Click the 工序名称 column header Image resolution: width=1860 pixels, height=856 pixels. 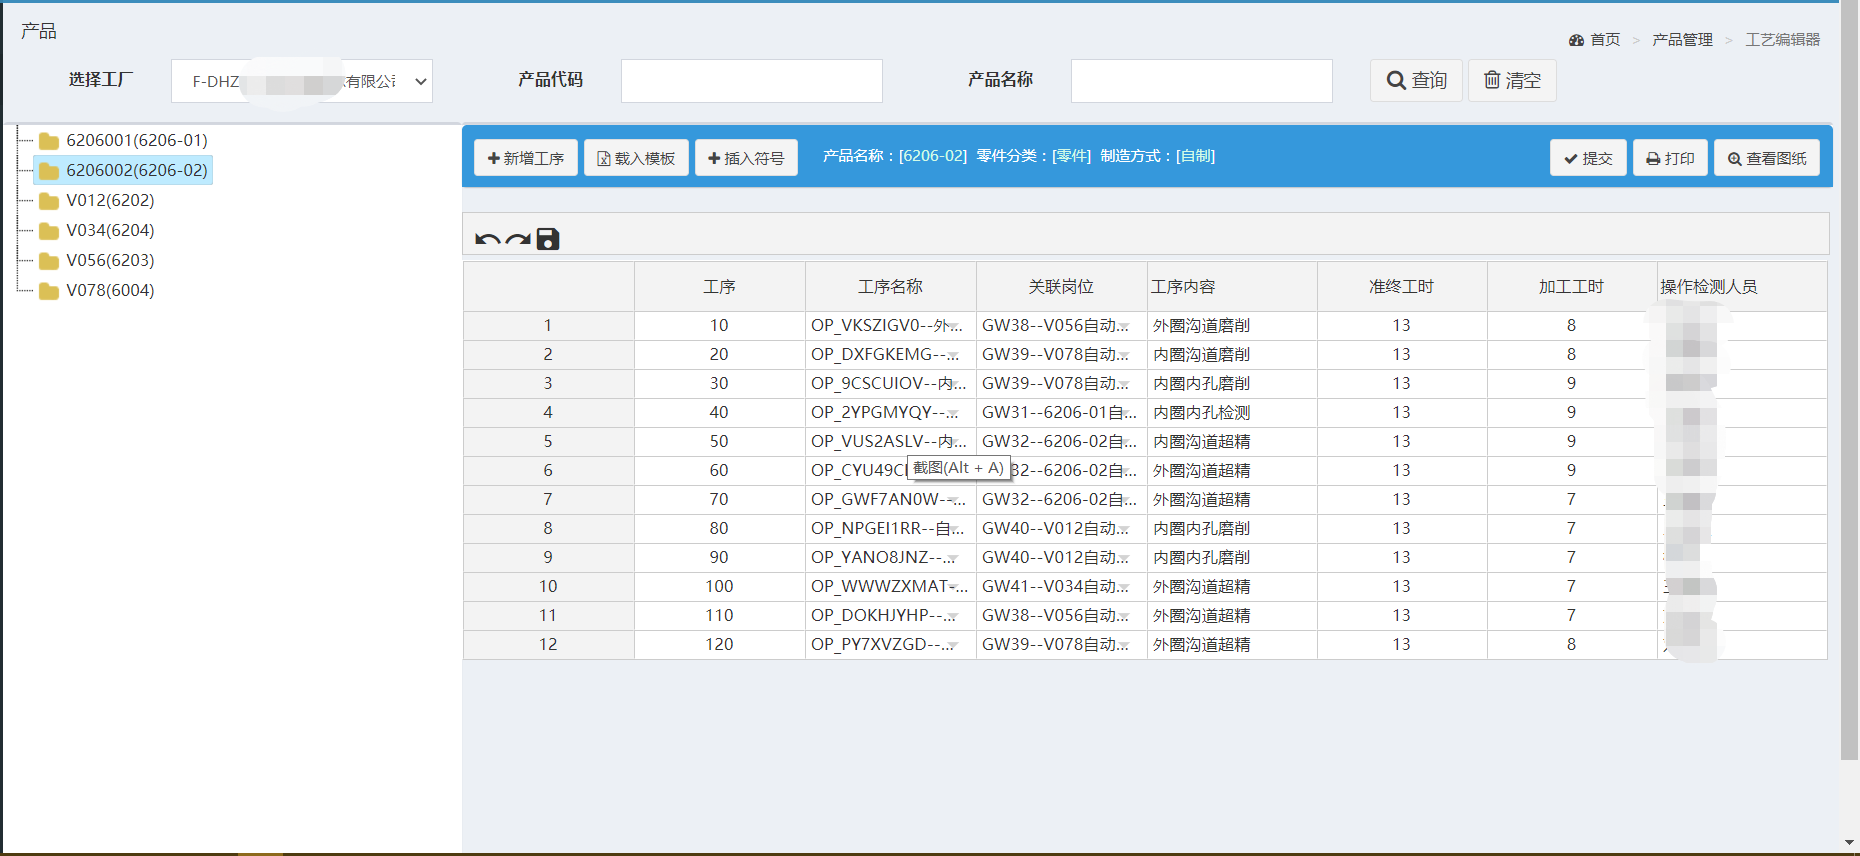point(891,287)
